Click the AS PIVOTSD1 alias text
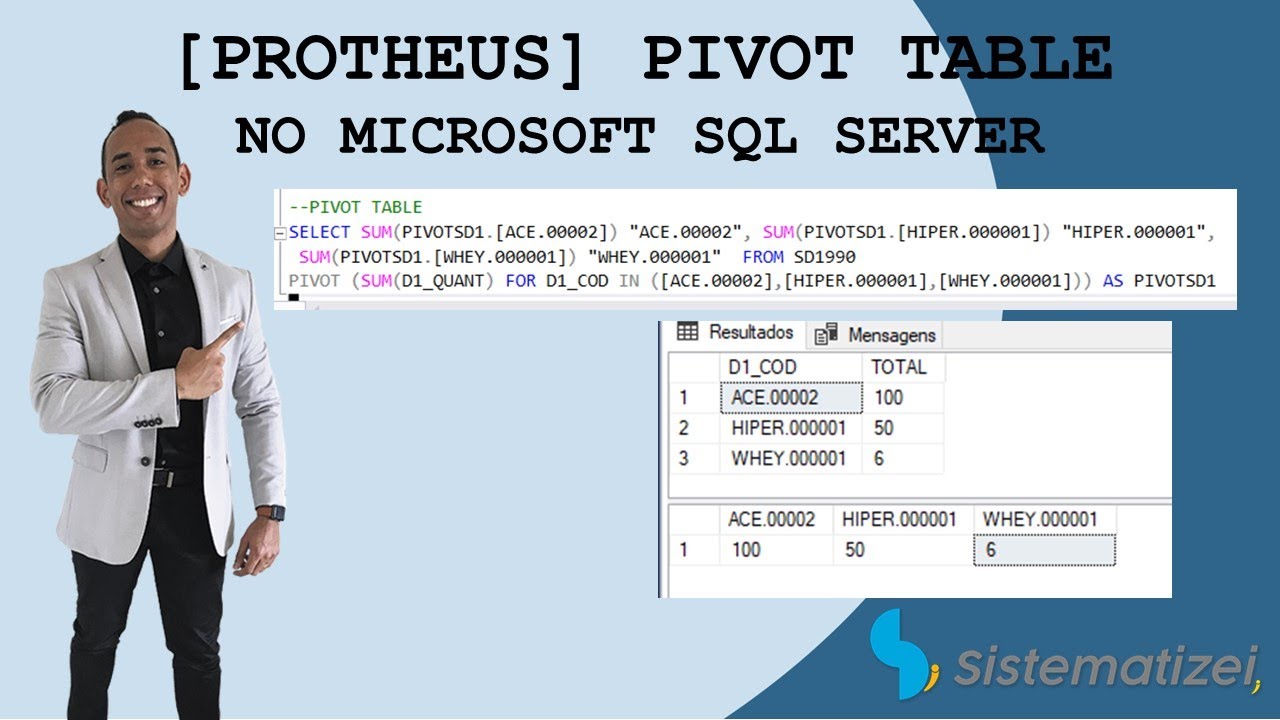 pyautogui.click(x=1159, y=281)
